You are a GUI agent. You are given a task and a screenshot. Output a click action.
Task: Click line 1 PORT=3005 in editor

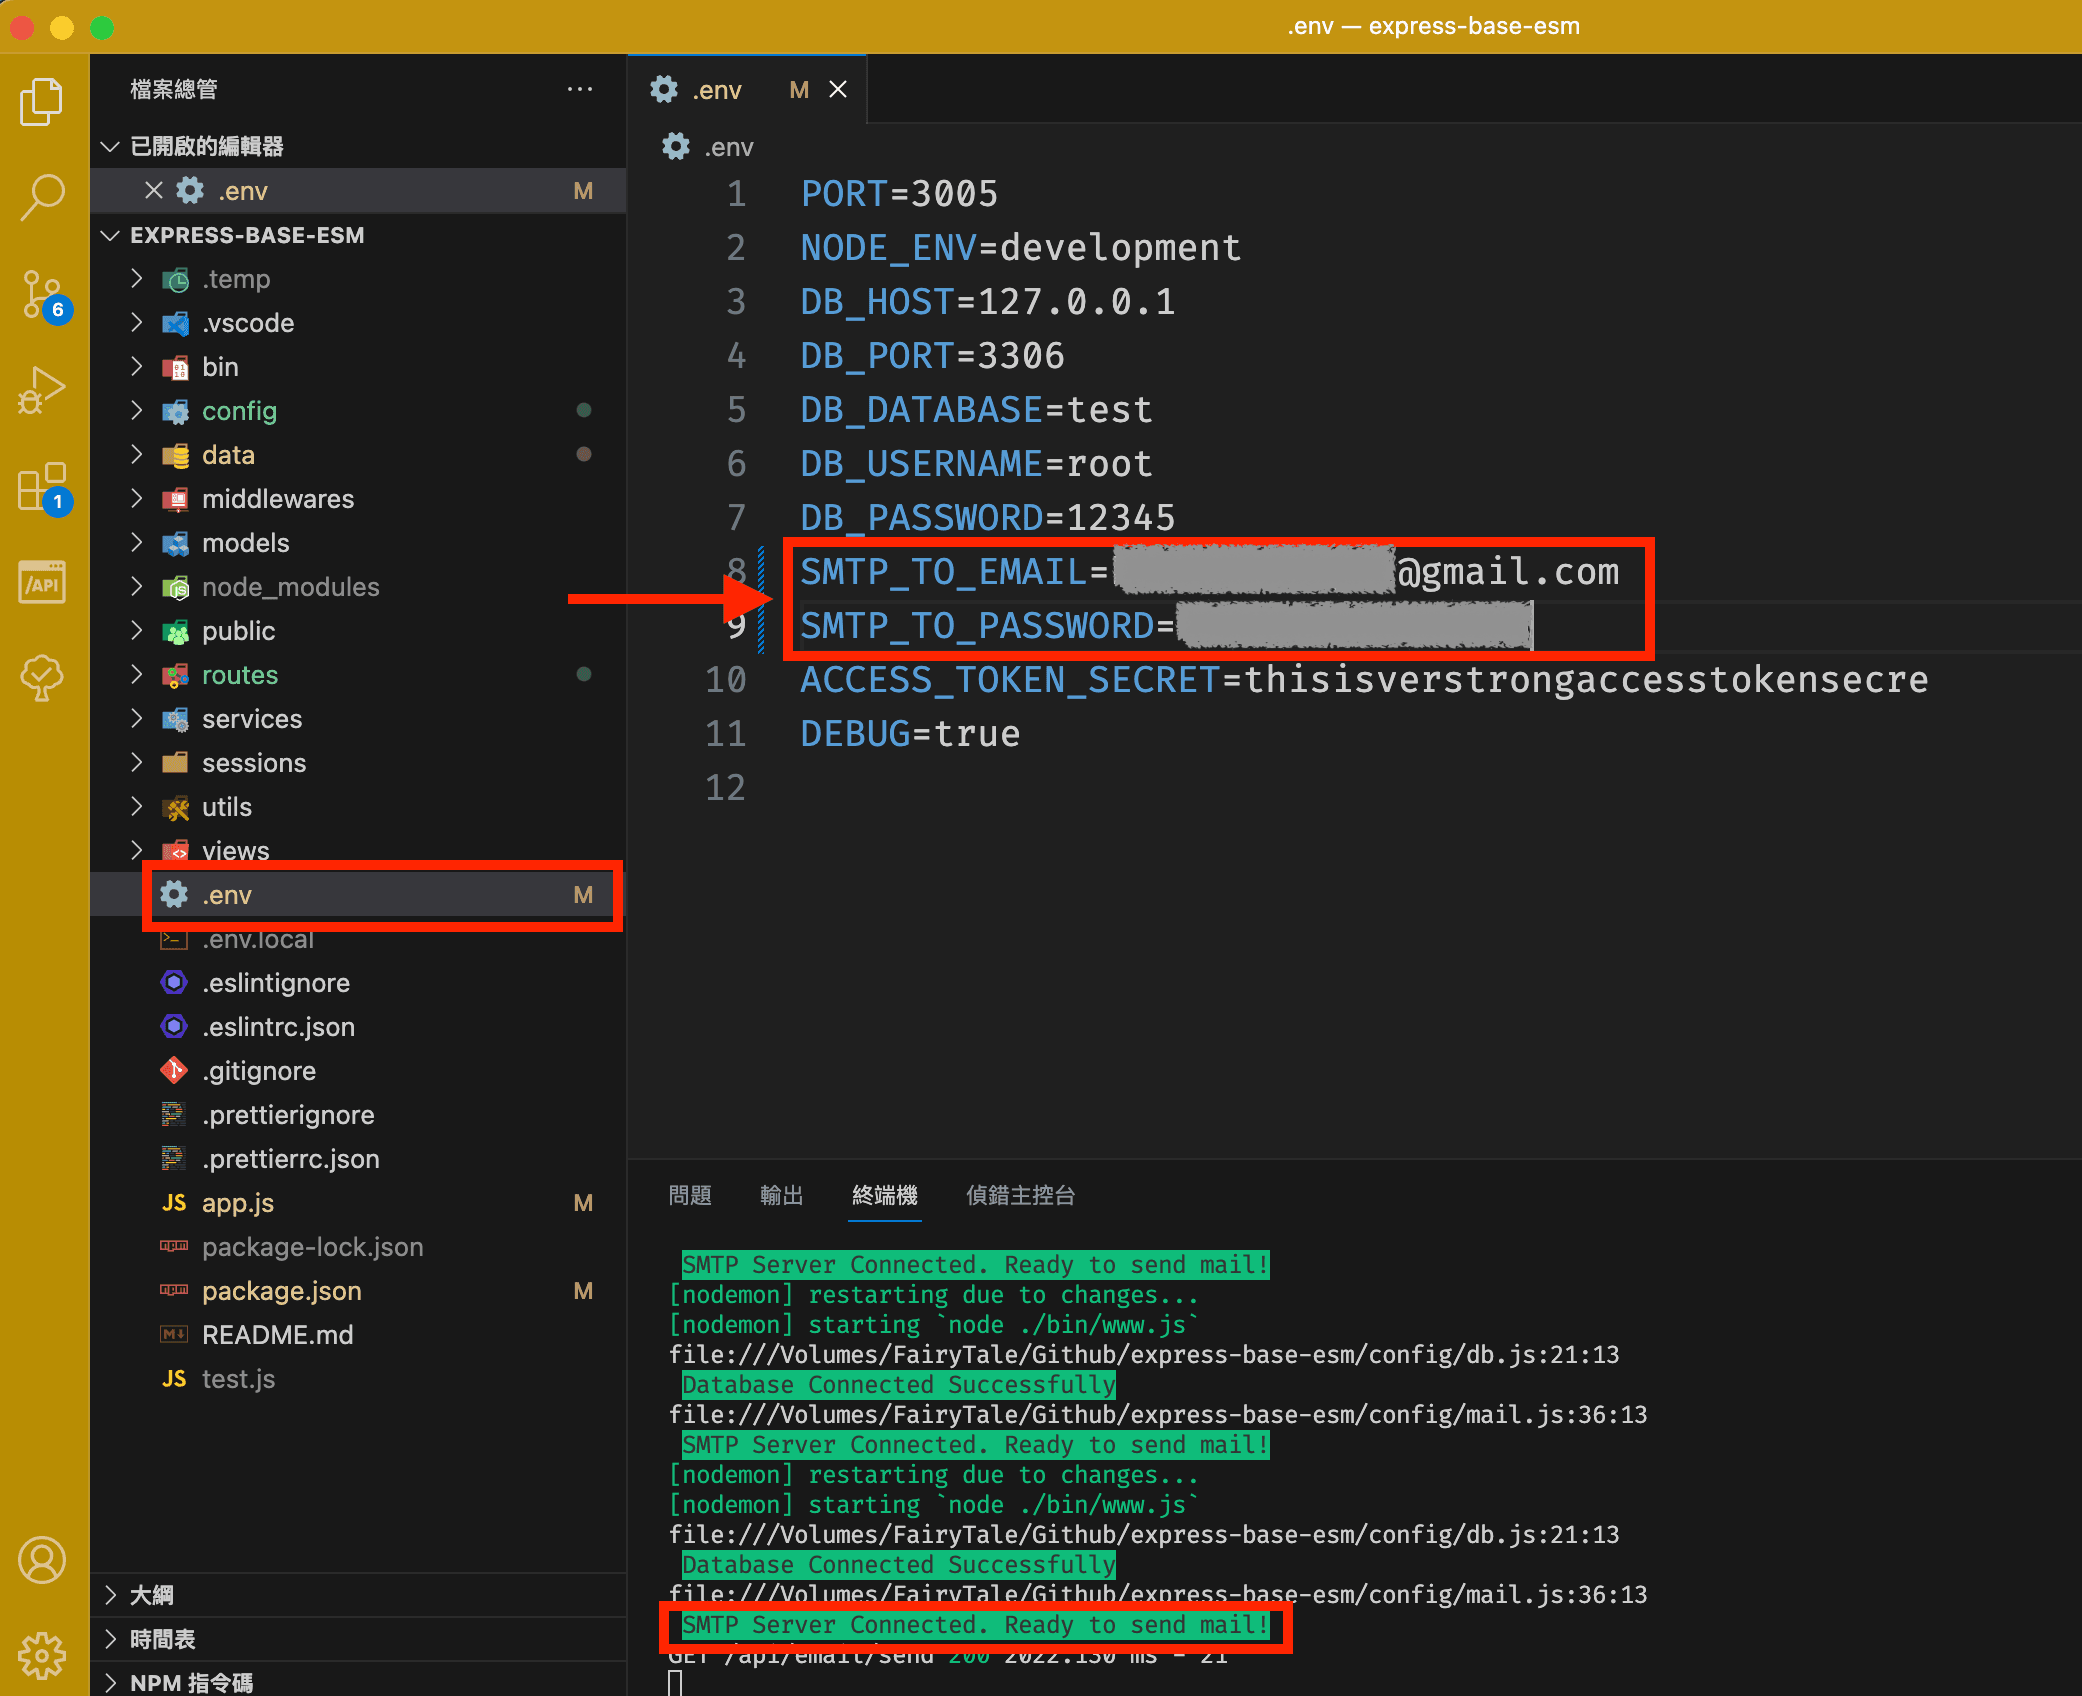click(x=899, y=194)
